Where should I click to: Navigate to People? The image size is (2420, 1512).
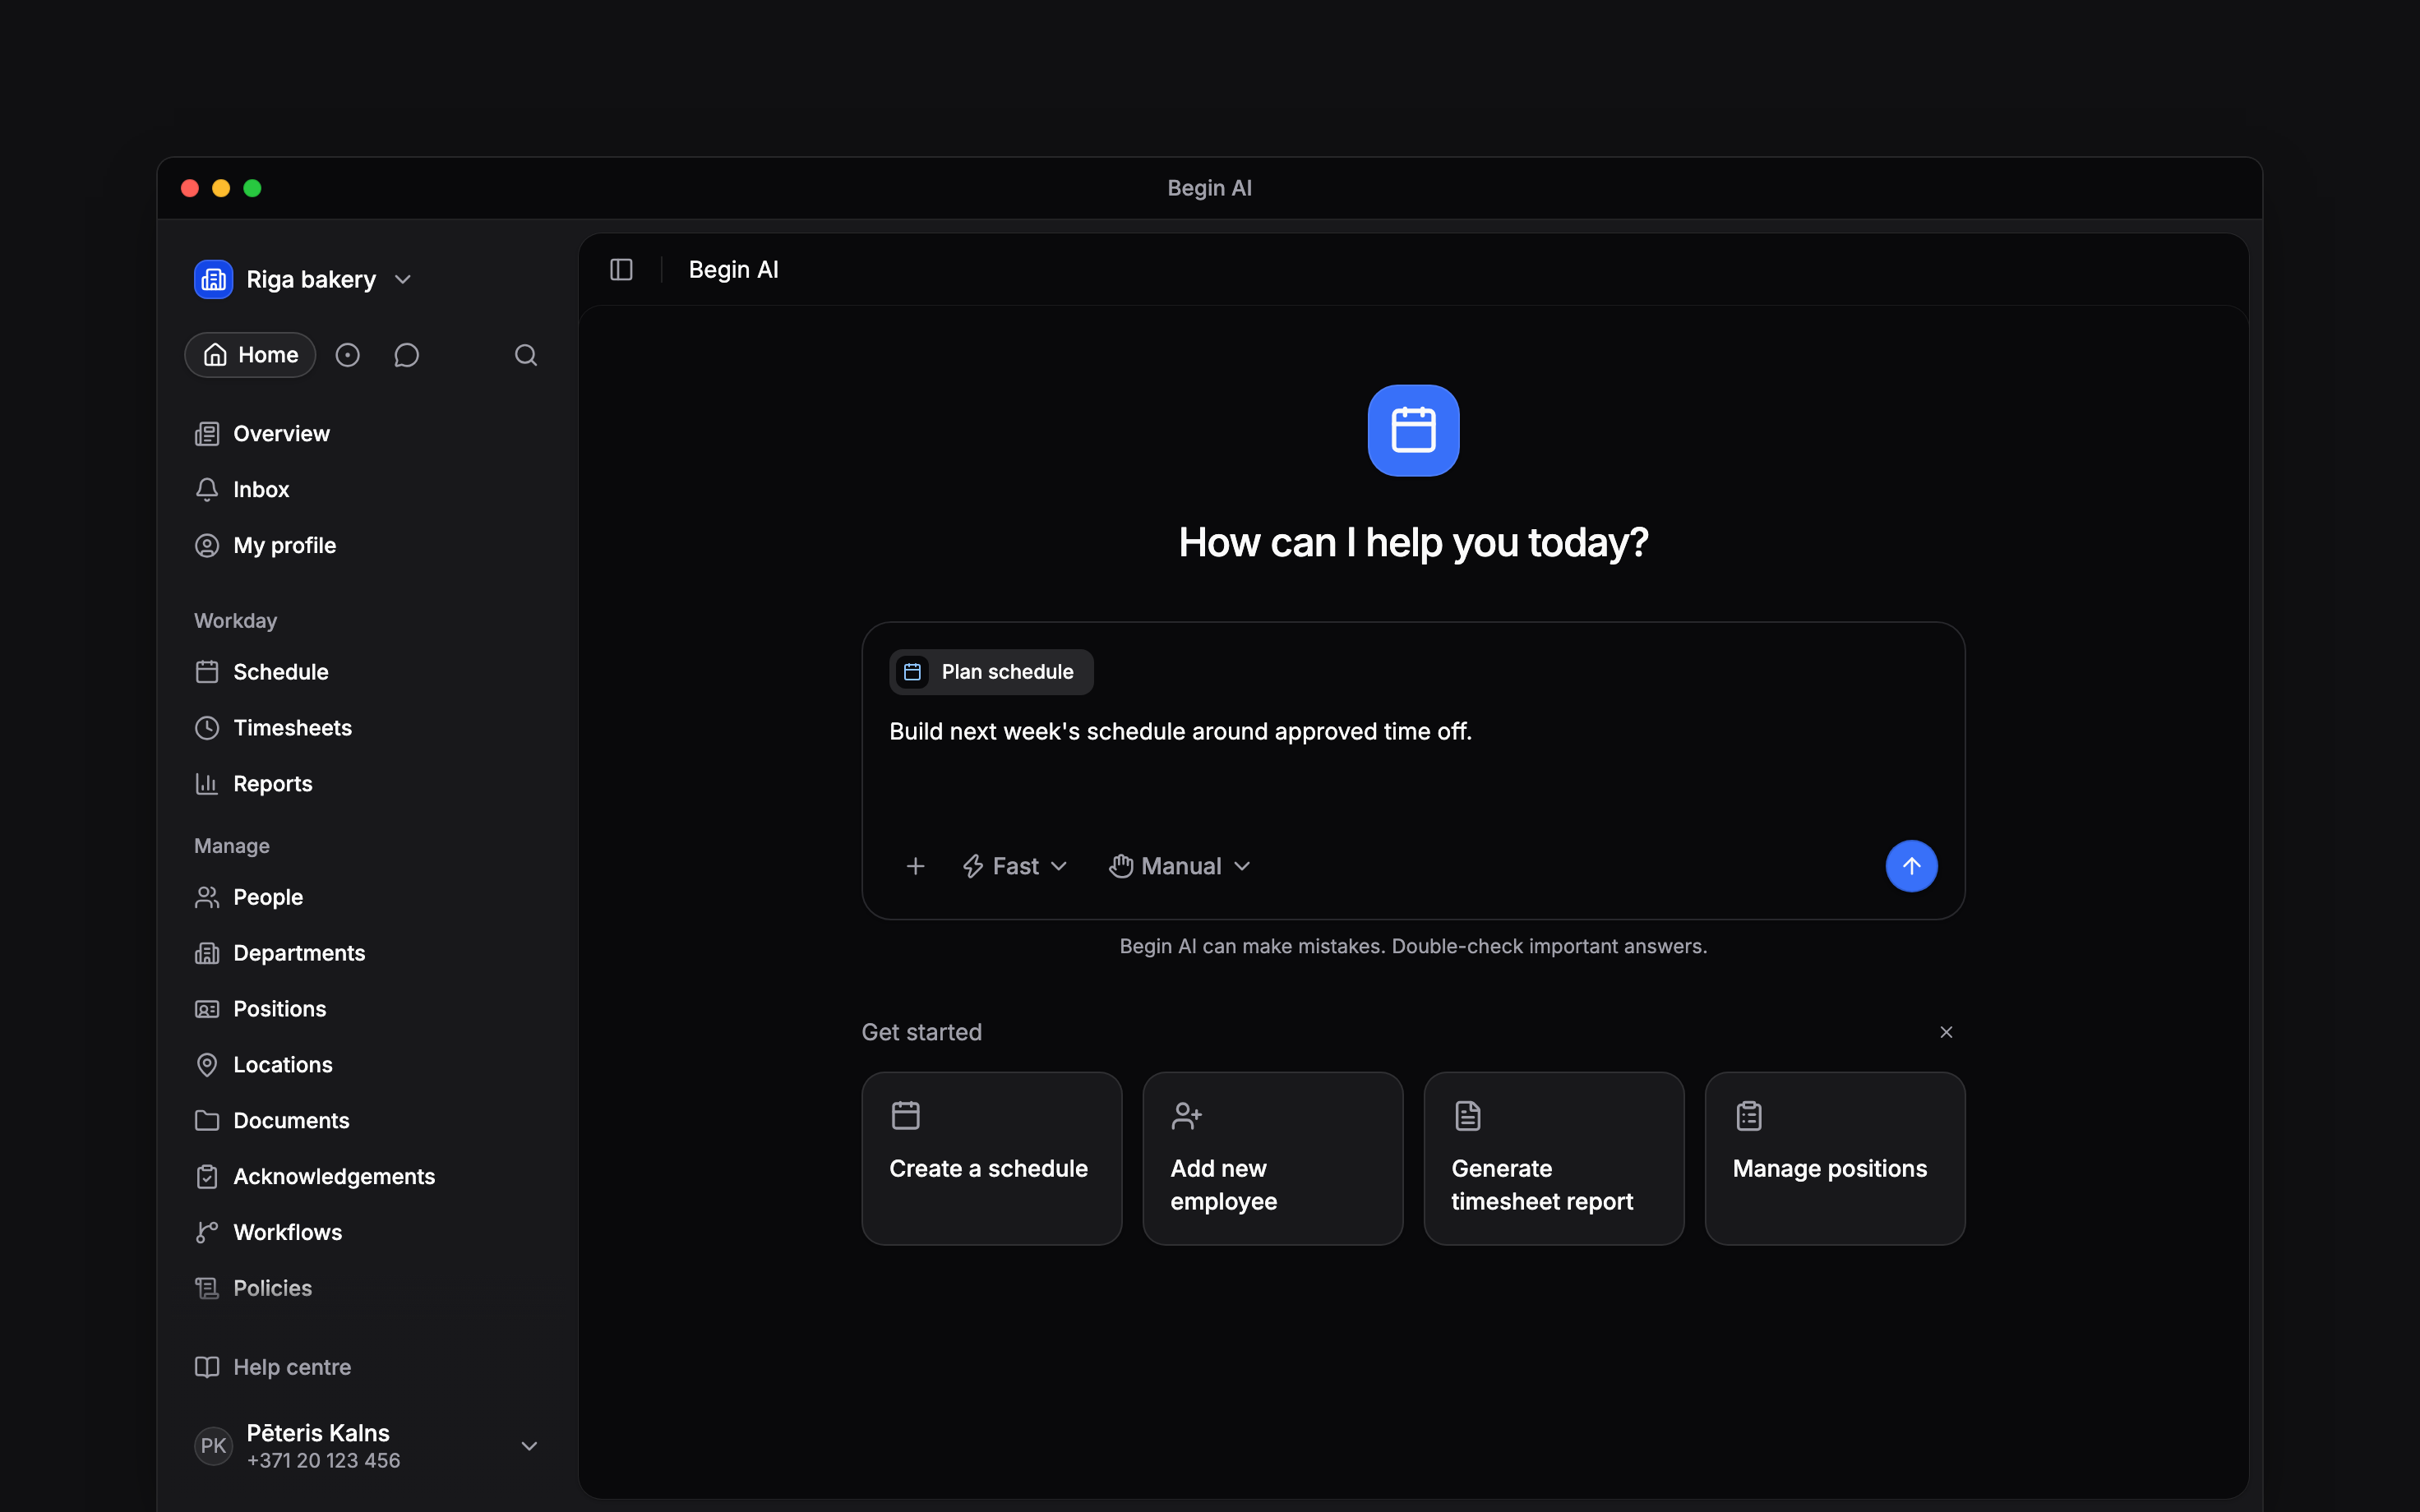(x=248, y=897)
